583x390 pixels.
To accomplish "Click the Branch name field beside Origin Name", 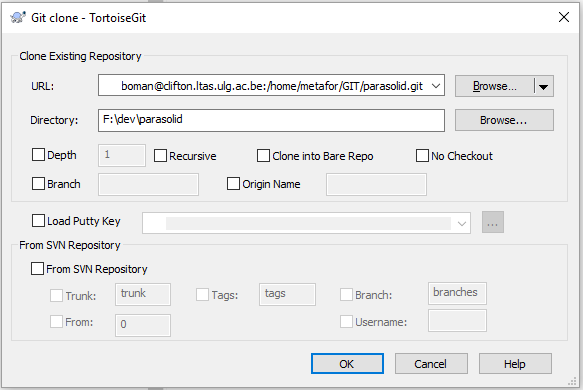I will (x=148, y=184).
